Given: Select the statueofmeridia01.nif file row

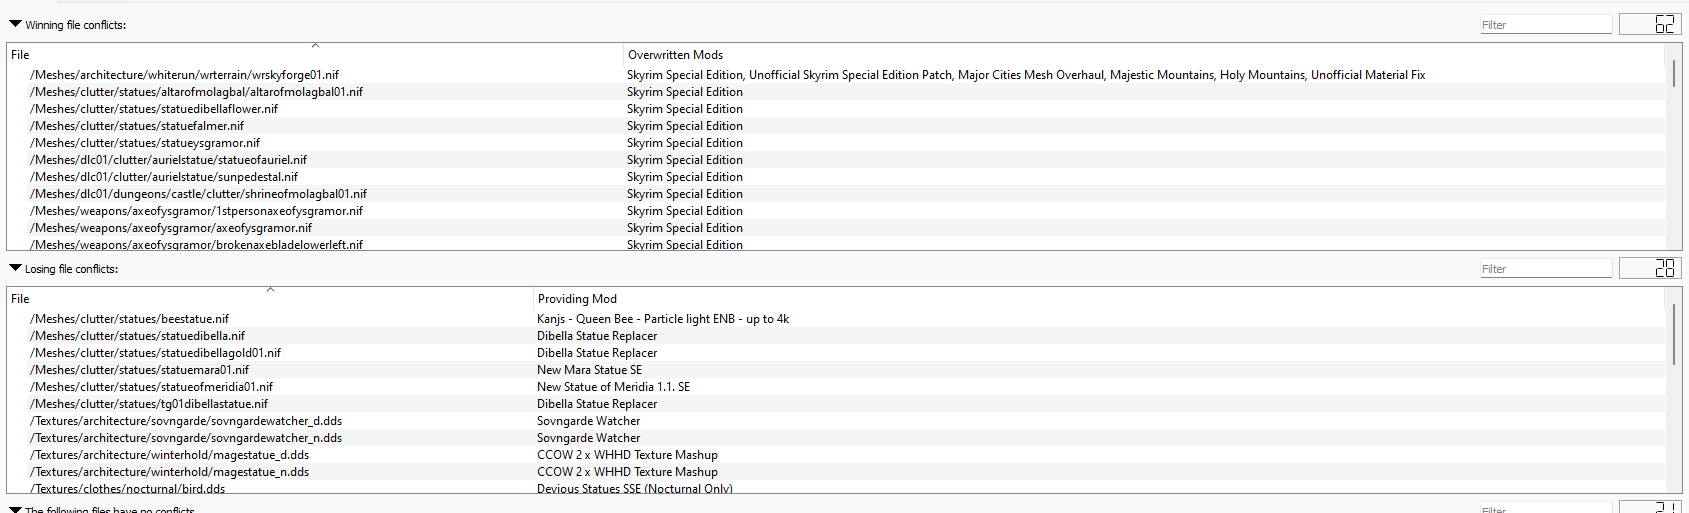Looking at the screenshot, I should tap(836, 387).
